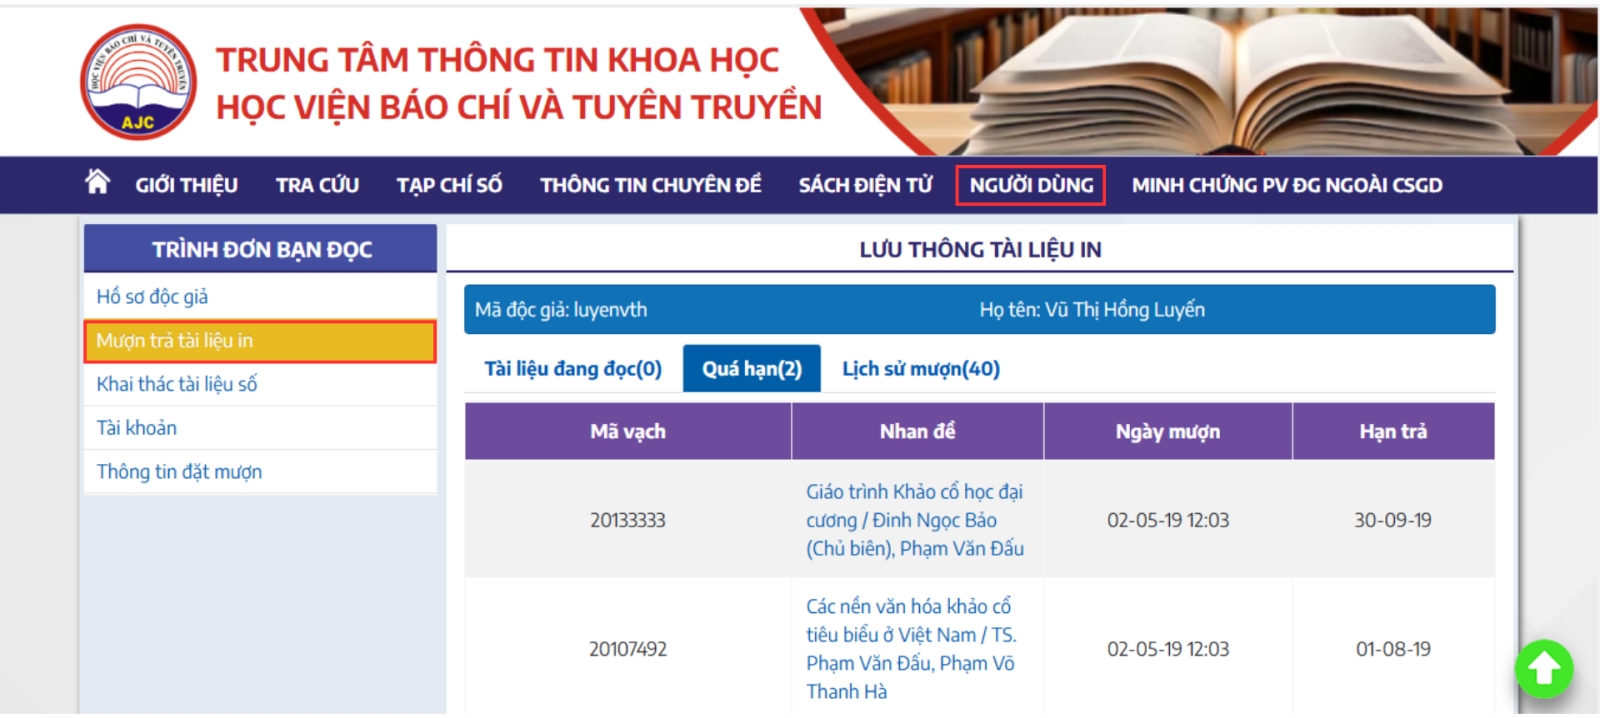Open Khai thác tài liệu số

click(260, 384)
